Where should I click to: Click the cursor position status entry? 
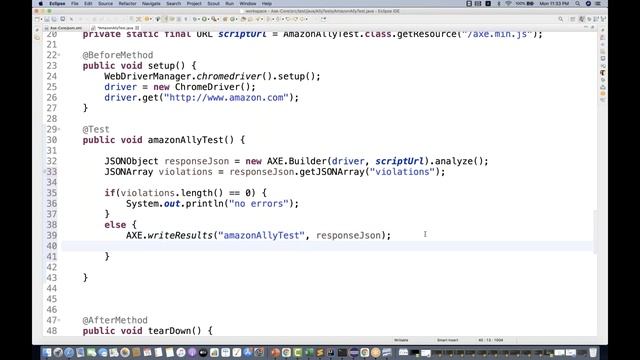[491, 340]
